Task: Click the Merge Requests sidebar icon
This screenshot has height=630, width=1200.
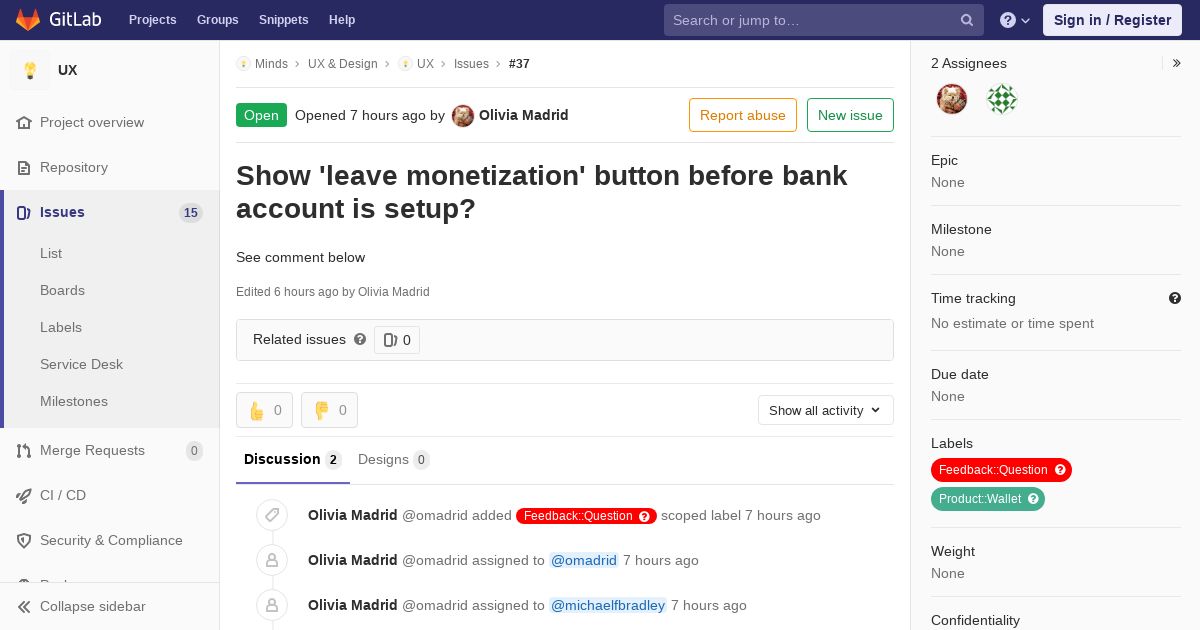Action: tap(24, 451)
